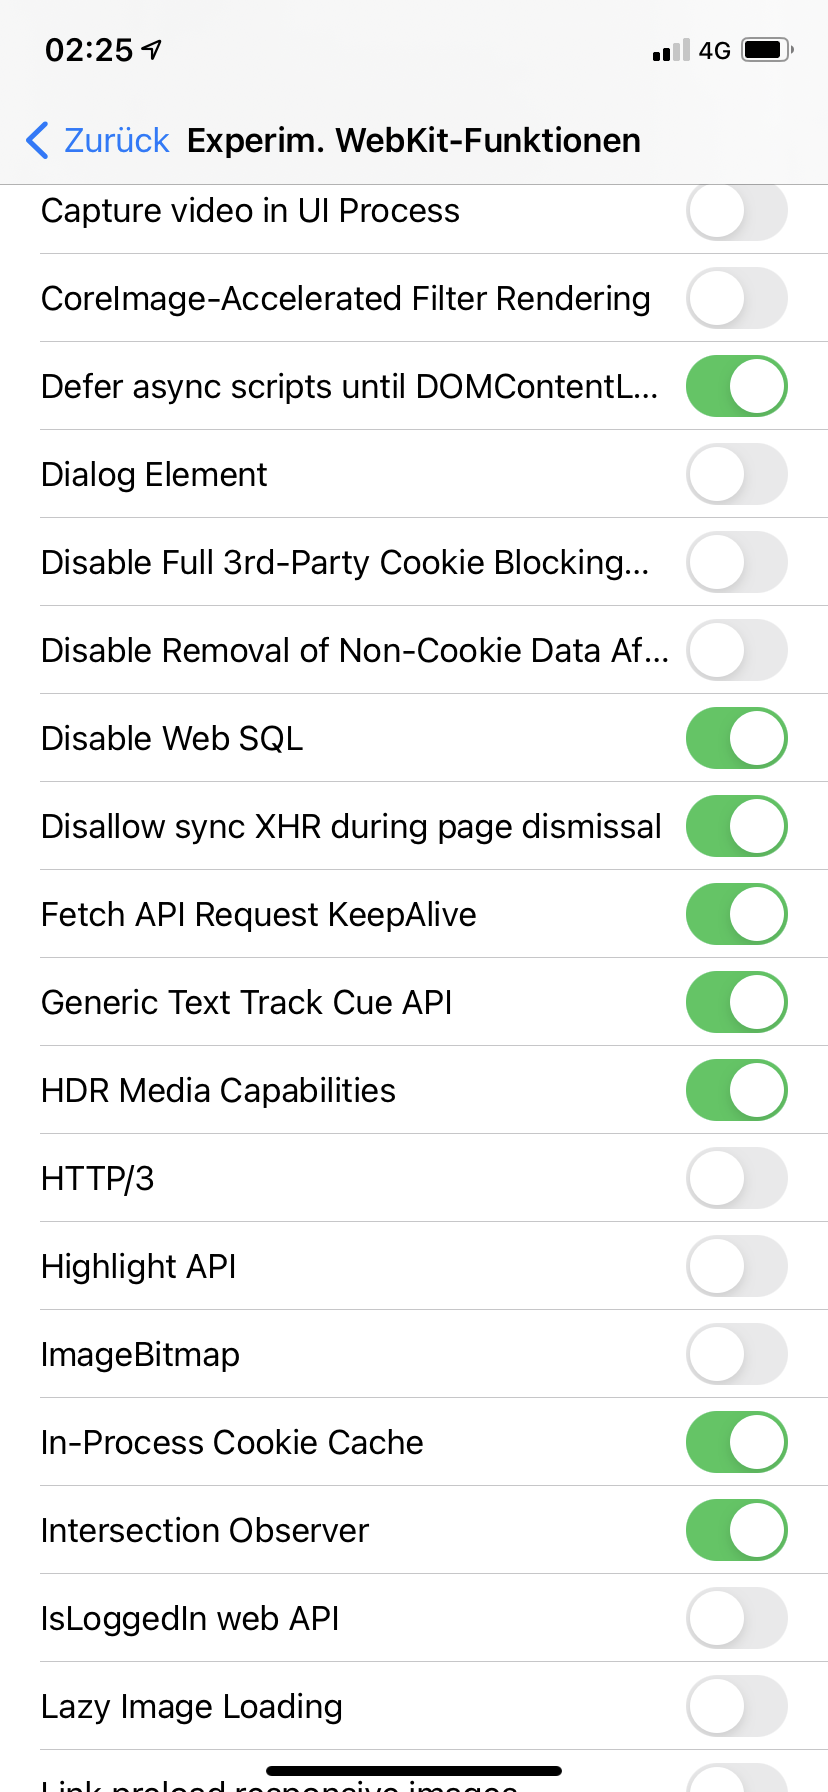Enable the ImageBitmap toggle
This screenshot has width=828, height=1792.
click(x=736, y=1354)
